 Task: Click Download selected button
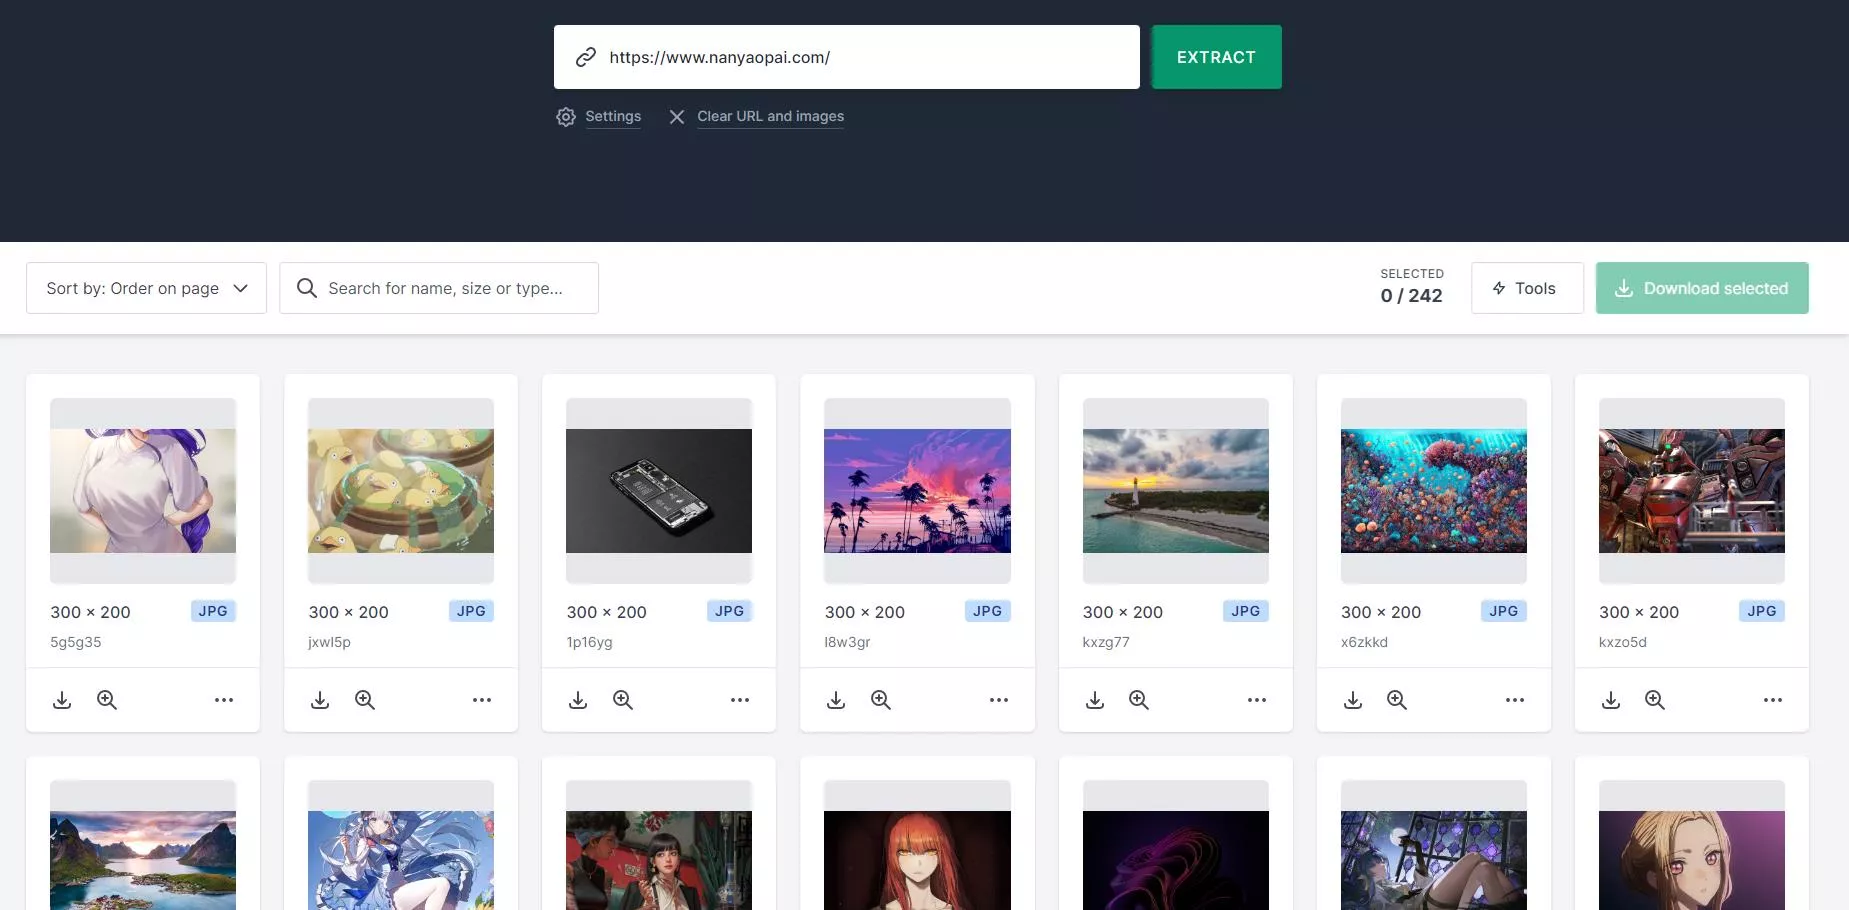click(1702, 288)
